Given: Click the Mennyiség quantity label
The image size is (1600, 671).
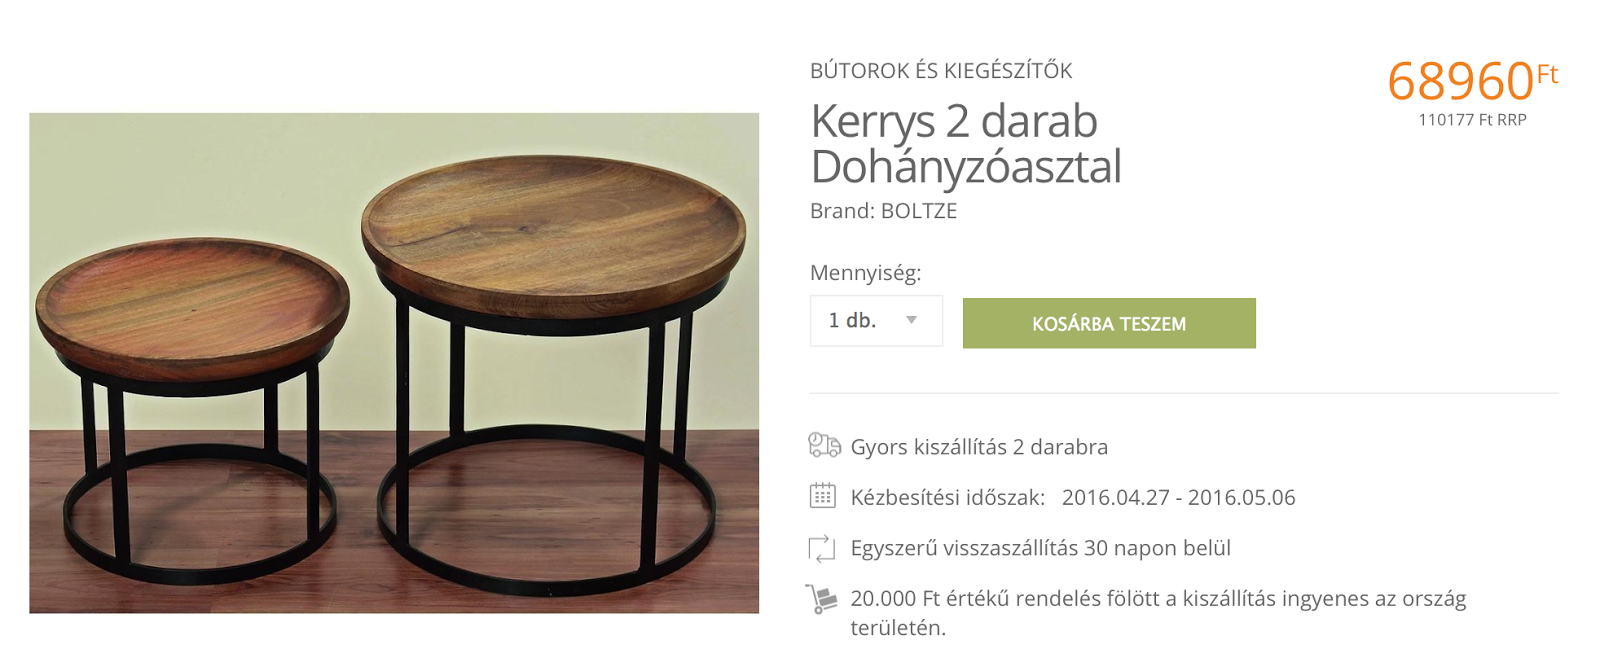Looking at the screenshot, I should tap(865, 273).
